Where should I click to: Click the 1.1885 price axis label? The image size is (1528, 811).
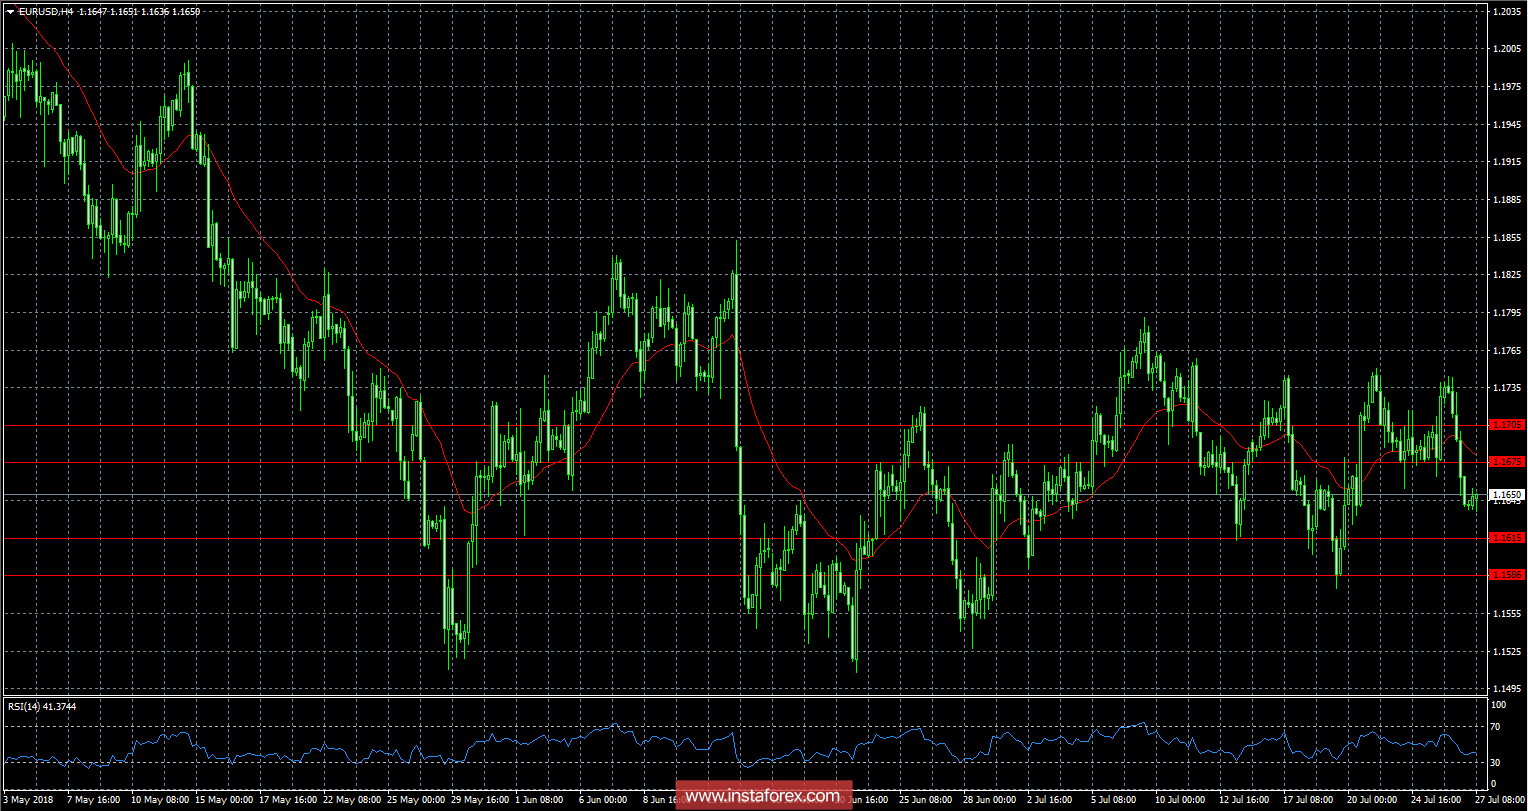tap(1506, 200)
